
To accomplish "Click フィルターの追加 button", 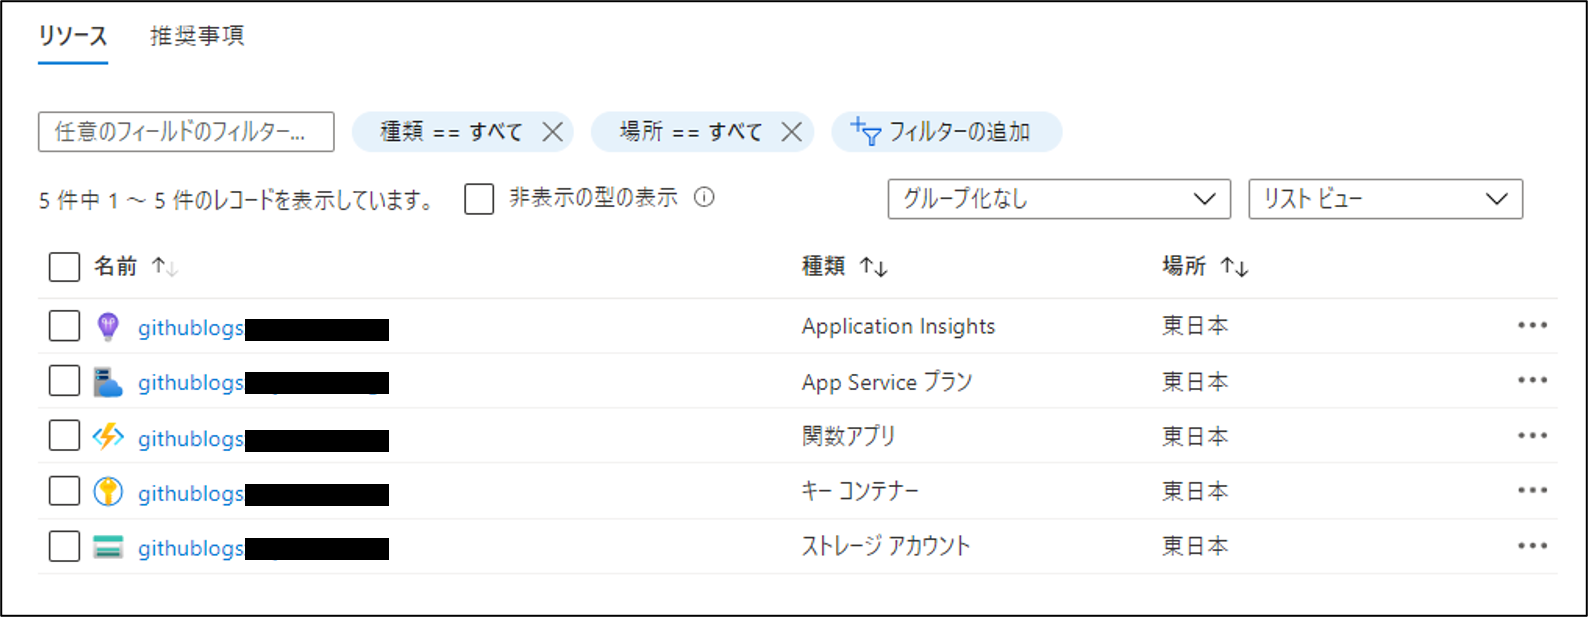I will (946, 132).
